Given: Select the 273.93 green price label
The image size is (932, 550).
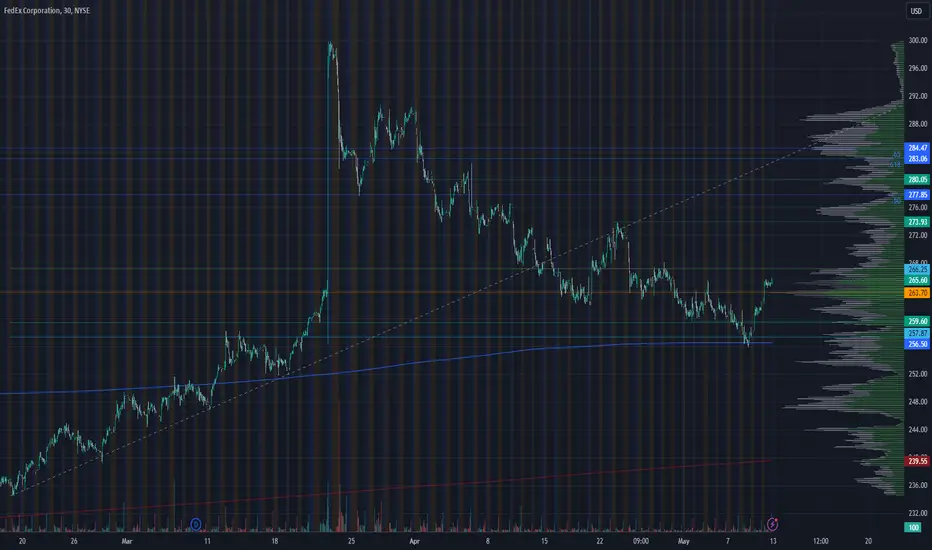Looking at the screenshot, I should click(x=917, y=222).
